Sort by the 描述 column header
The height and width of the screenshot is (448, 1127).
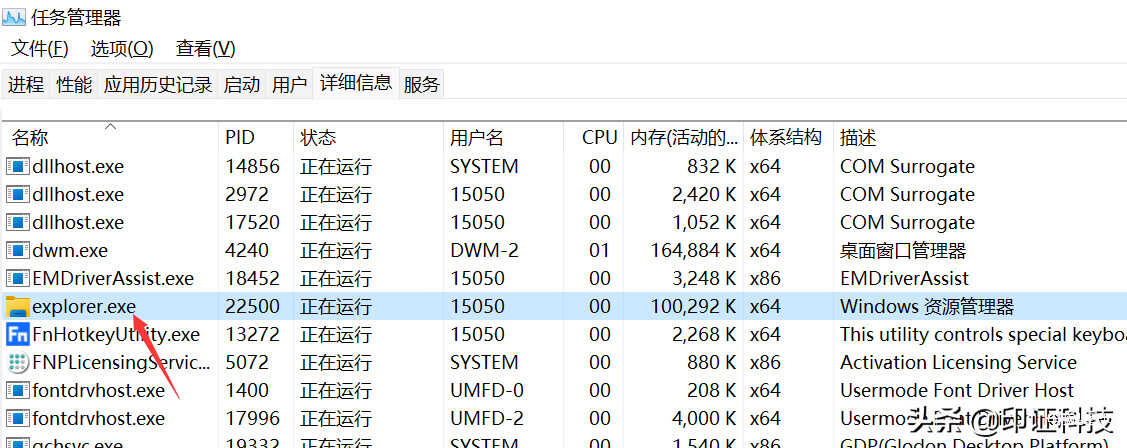click(x=980, y=137)
